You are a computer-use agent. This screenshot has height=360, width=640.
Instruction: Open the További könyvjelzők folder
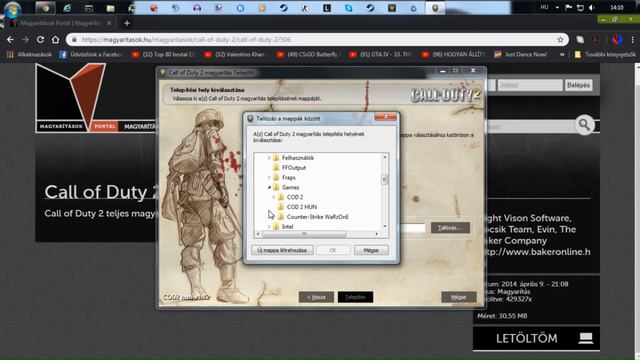605,54
